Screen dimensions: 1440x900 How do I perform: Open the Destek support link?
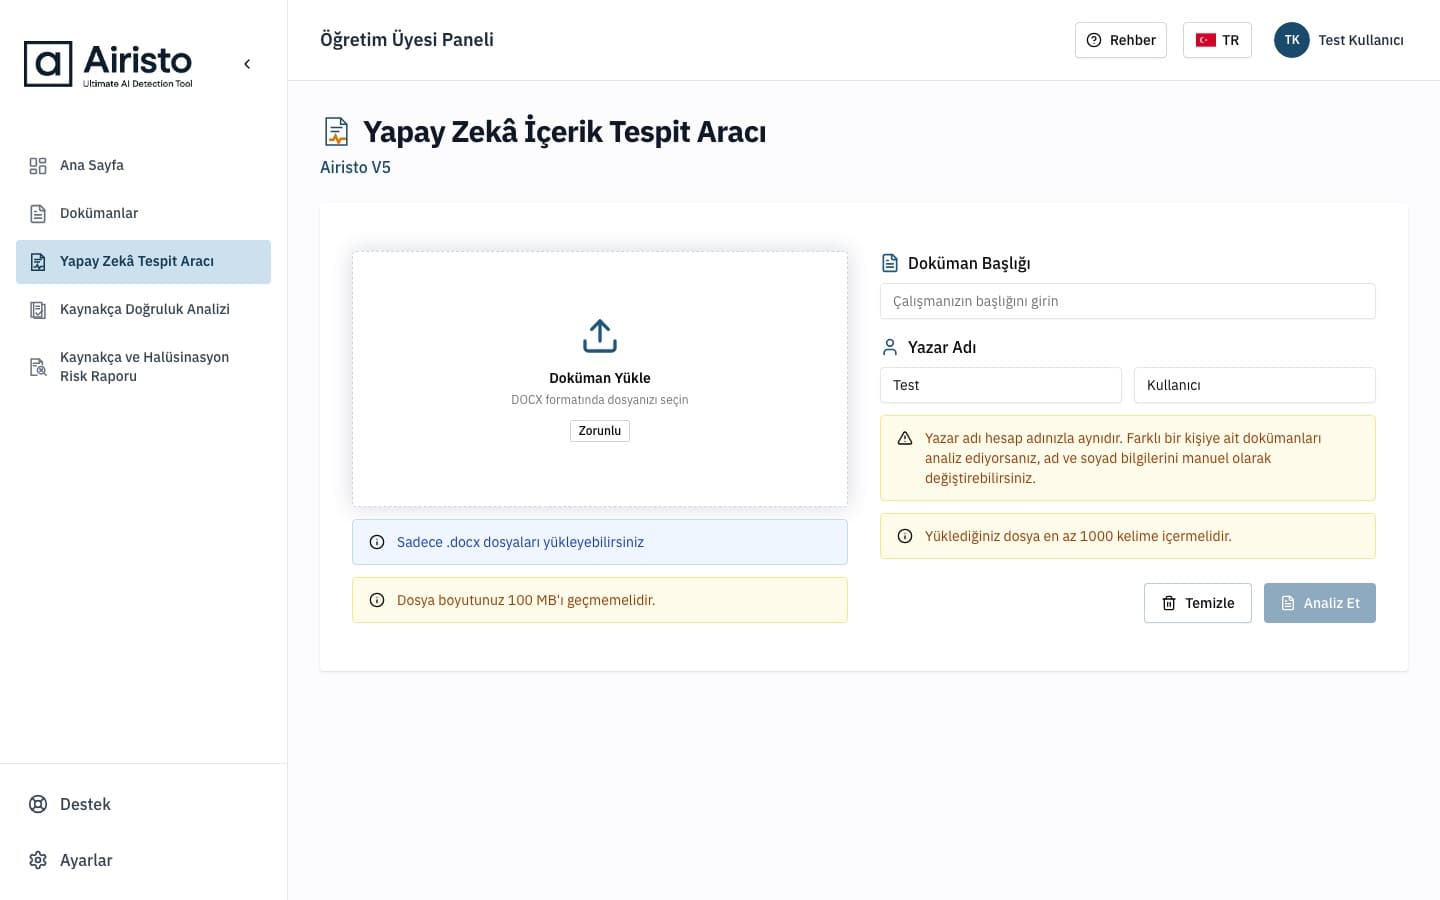pyautogui.click(x=143, y=804)
